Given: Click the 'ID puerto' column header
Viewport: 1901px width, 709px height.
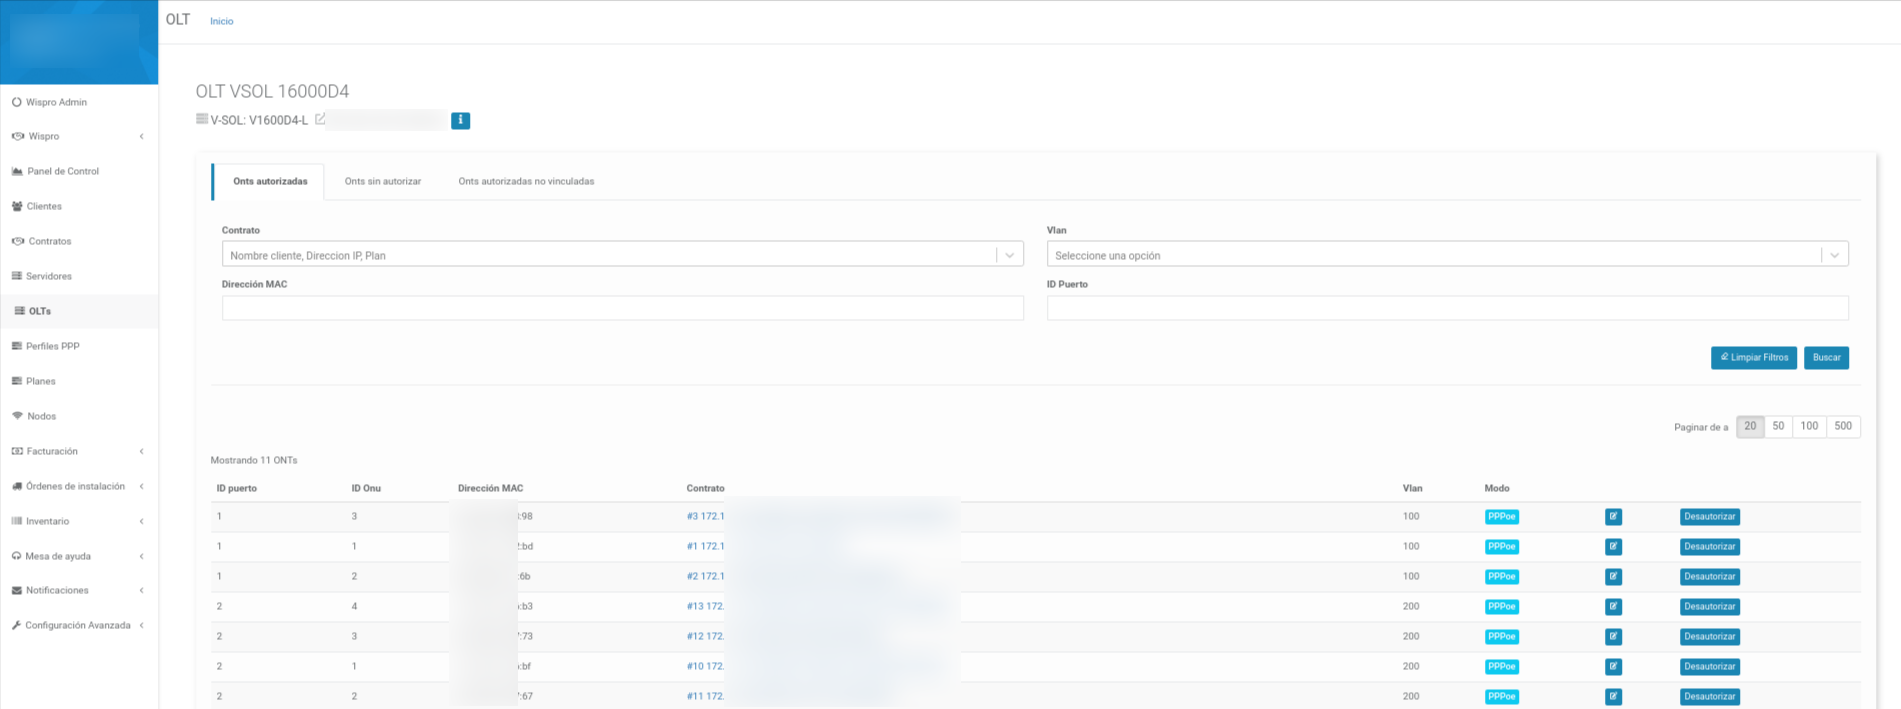Looking at the screenshot, I should pyautogui.click(x=236, y=488).
